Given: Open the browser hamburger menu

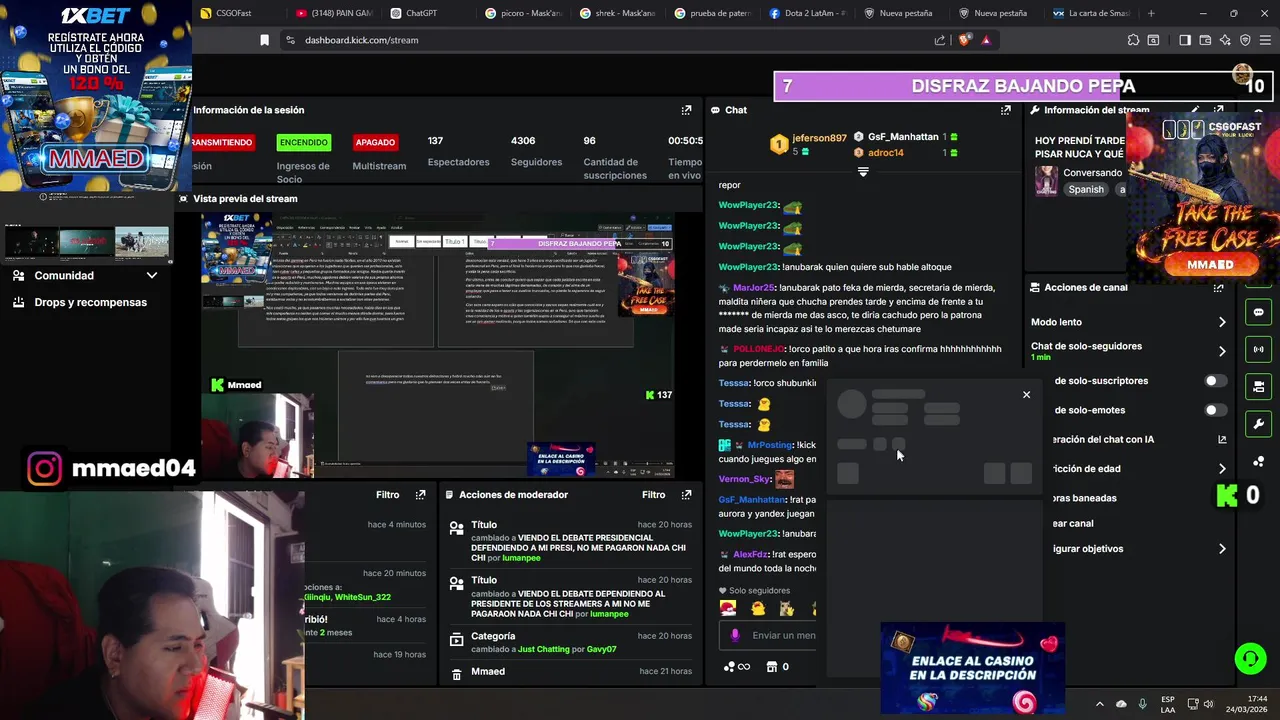Looking at the screenshot, I should tap(1264, 40).
